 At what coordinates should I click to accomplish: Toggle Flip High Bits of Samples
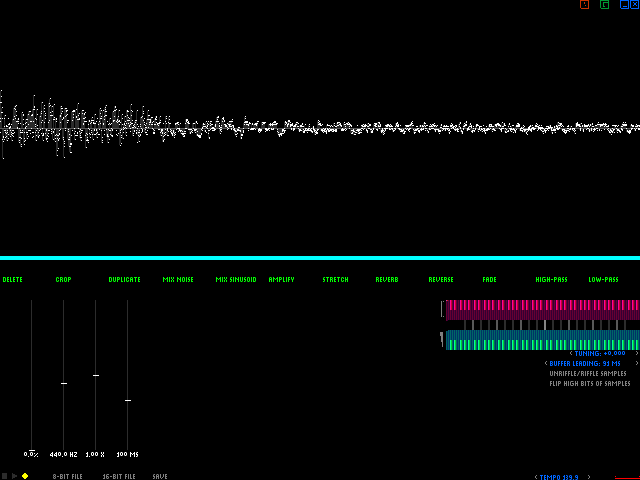[x=590, y=383]
